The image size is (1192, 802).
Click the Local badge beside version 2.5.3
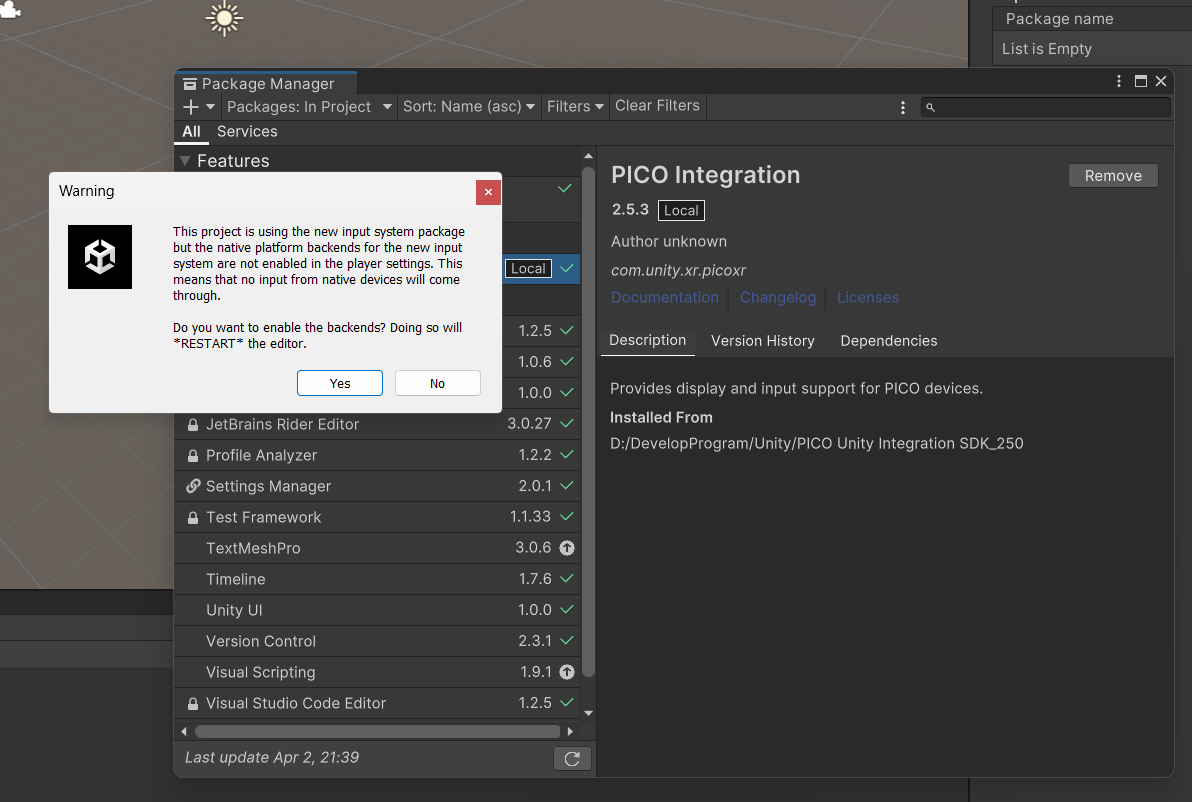coord(681,211)
